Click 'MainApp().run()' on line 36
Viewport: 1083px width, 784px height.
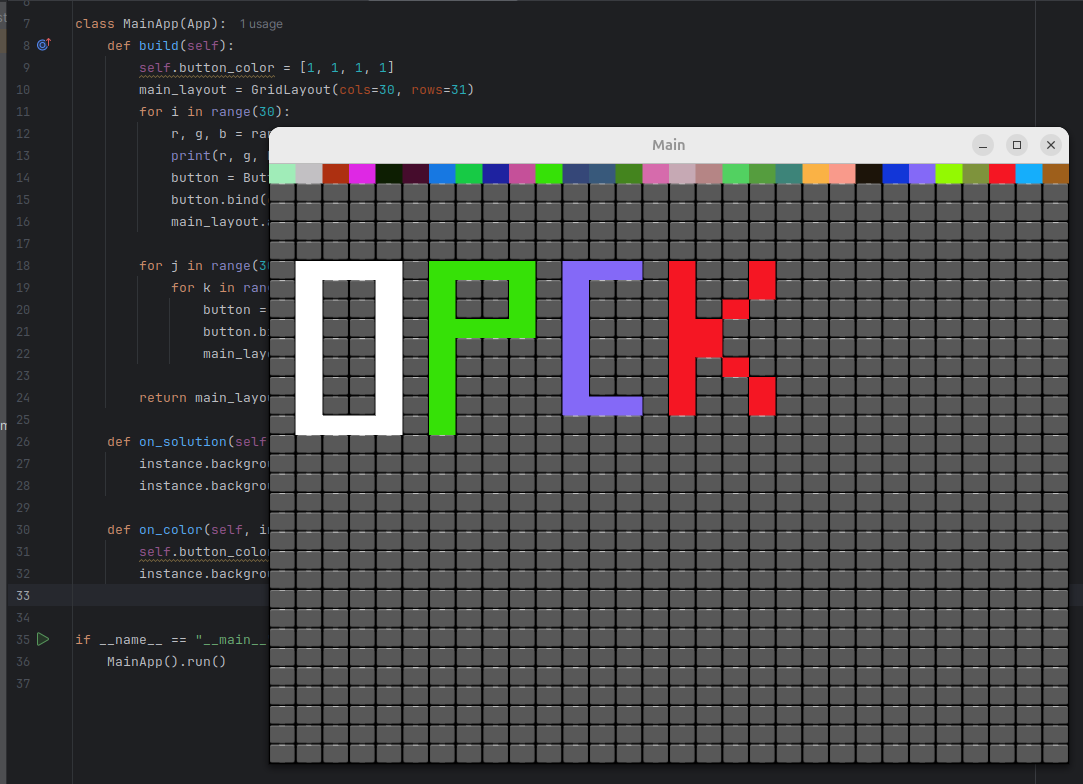pyautogui.click(x=166, y=662)
